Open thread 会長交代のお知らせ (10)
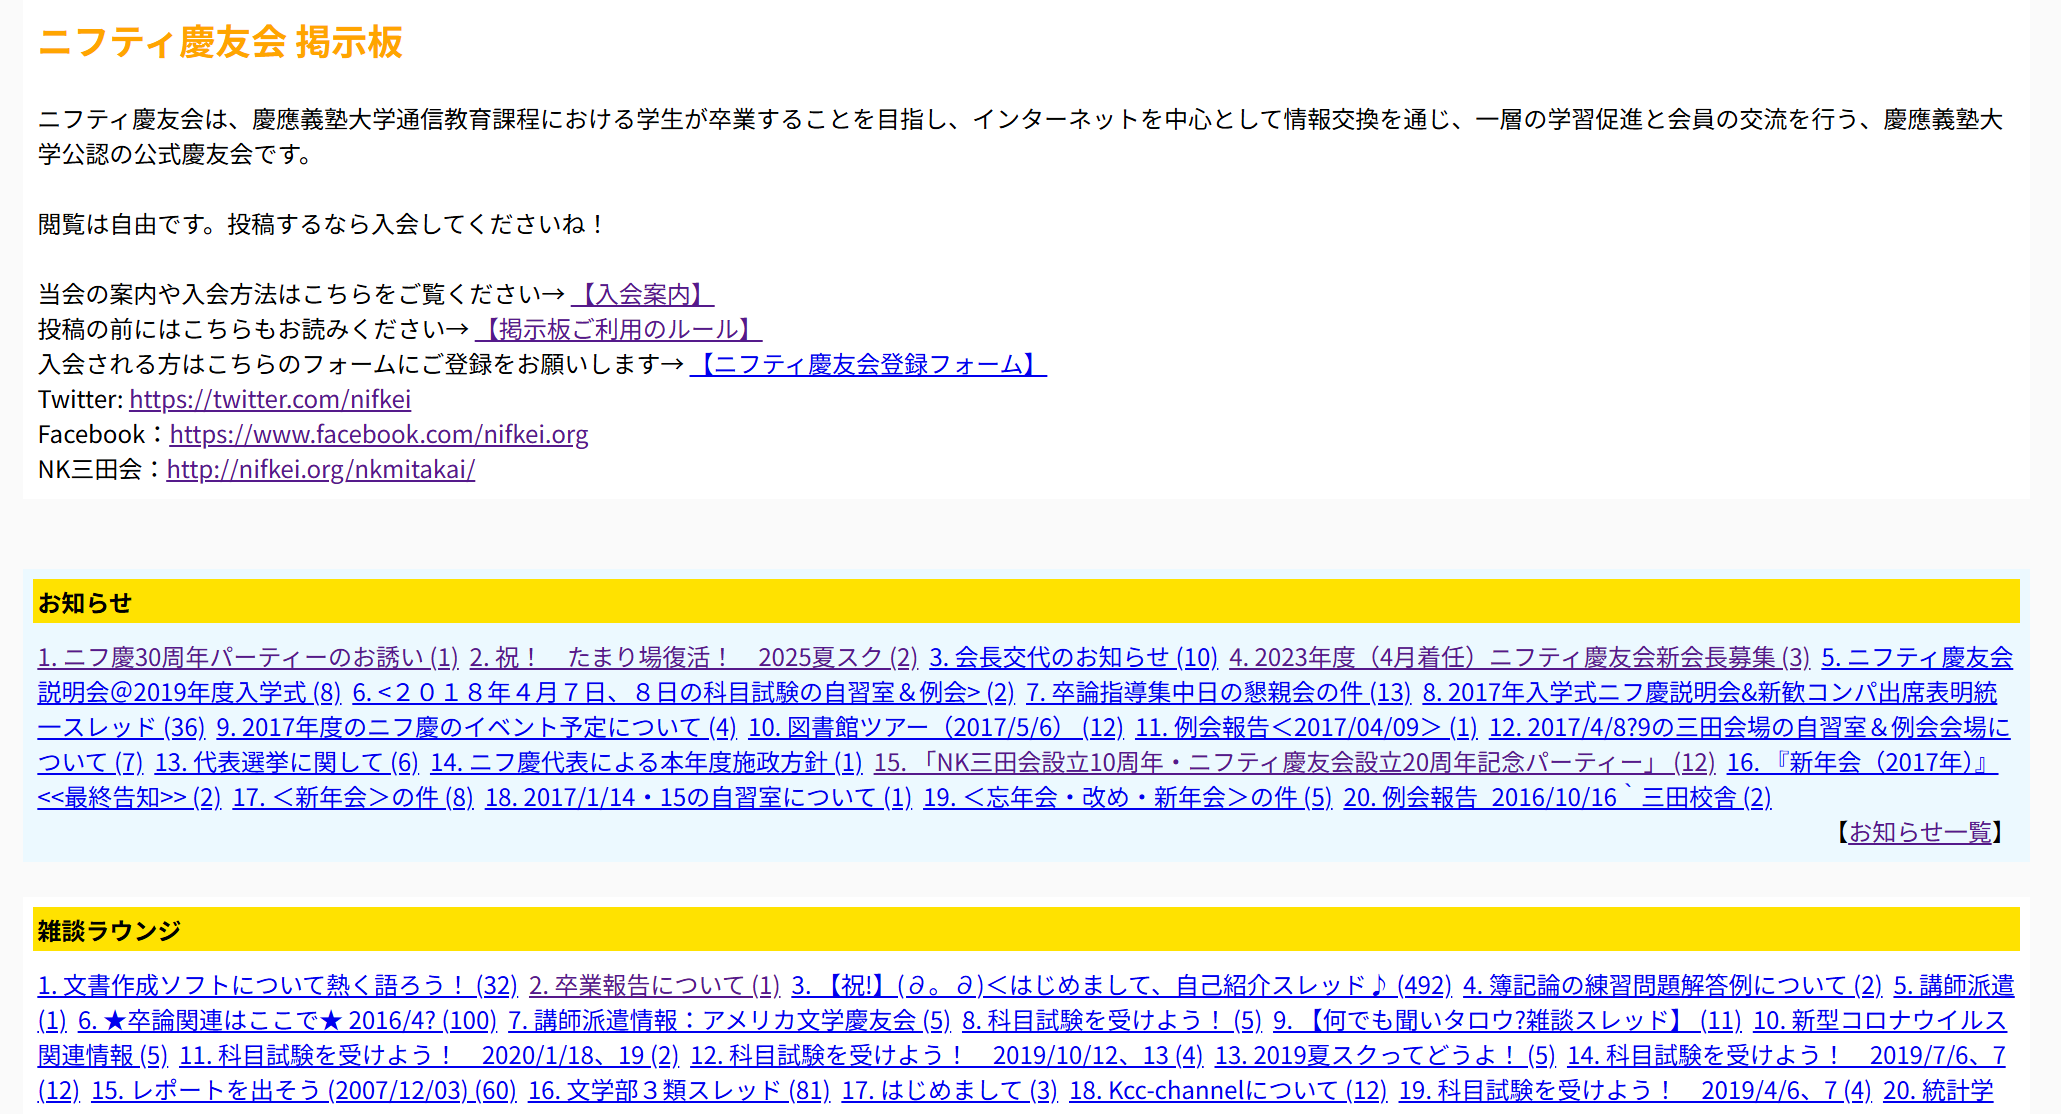2061x1114 pixels. point(1072,657)
